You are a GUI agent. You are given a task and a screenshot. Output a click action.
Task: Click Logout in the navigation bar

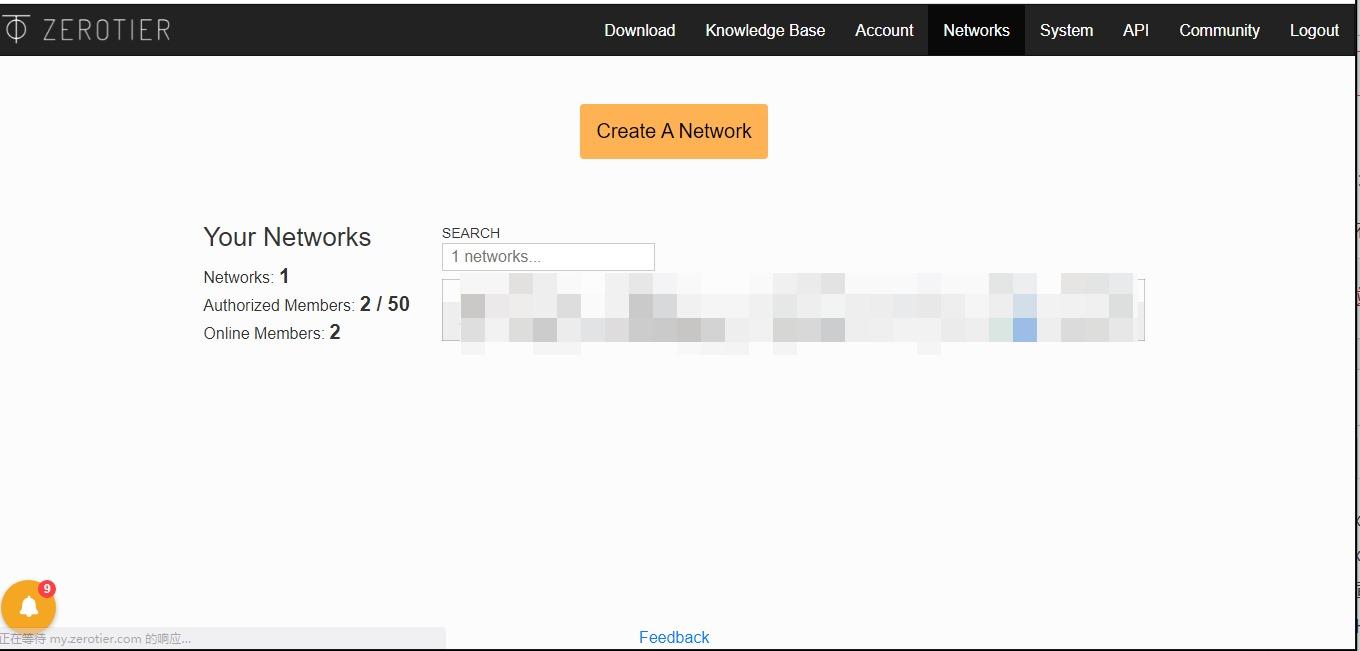[x=1314, y=30]
